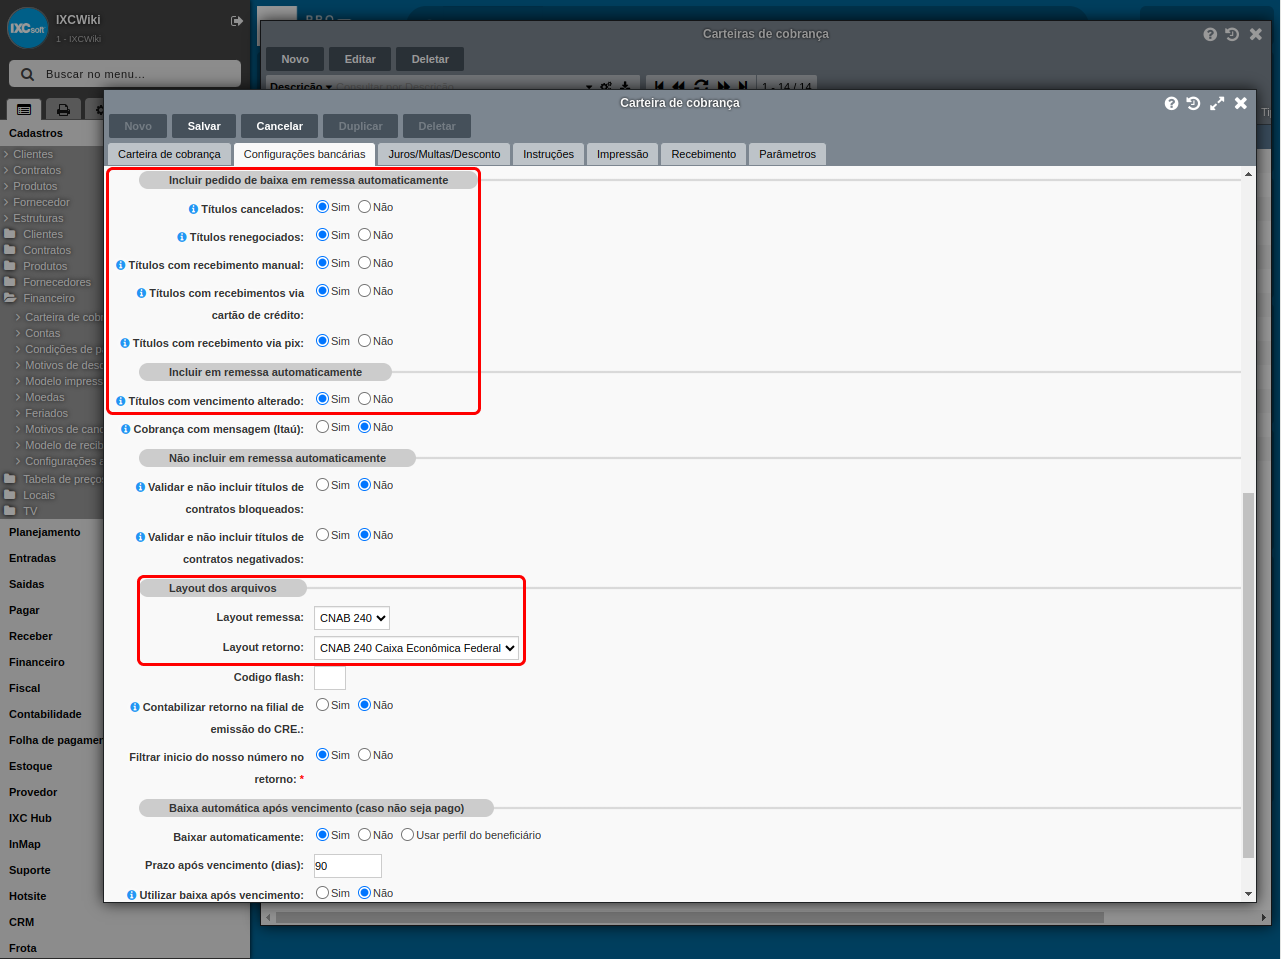Click info icon for recebimento via pix
This screenshot has height=959, width=1281.
(x=125, y=343)
